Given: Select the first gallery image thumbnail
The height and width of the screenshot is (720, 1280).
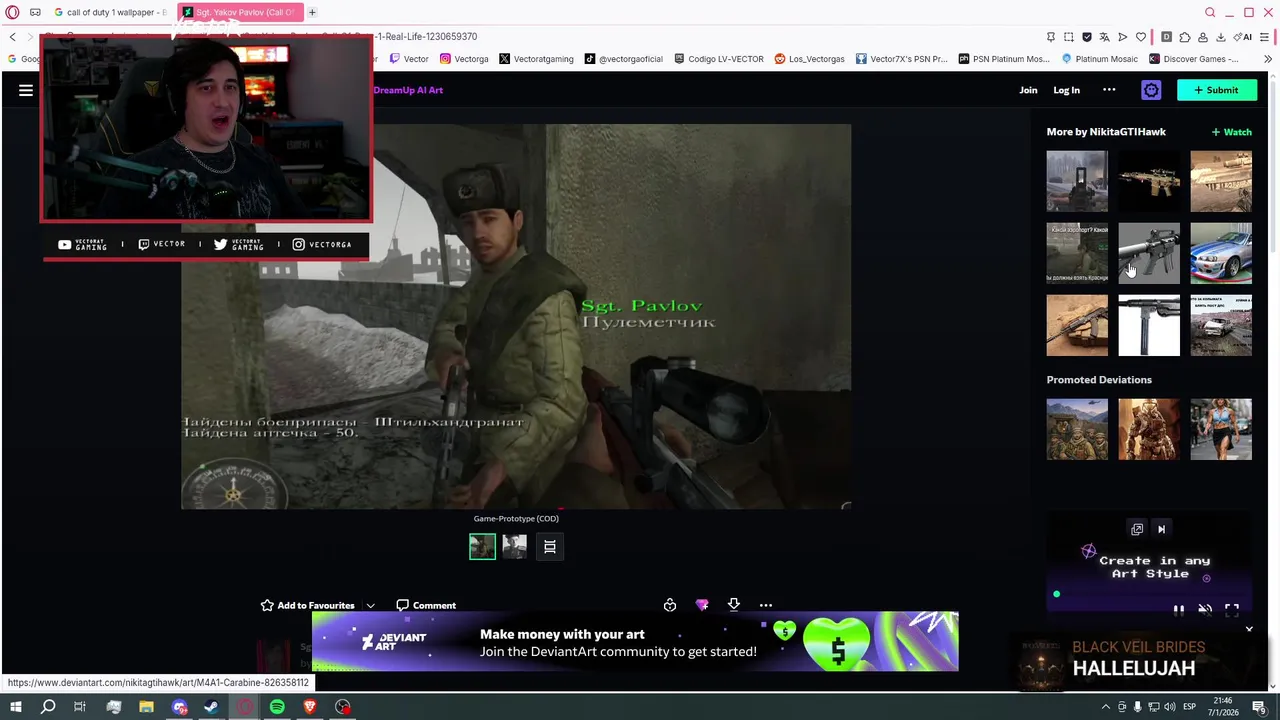Looking at the screenshot, I should pos(482,546).
